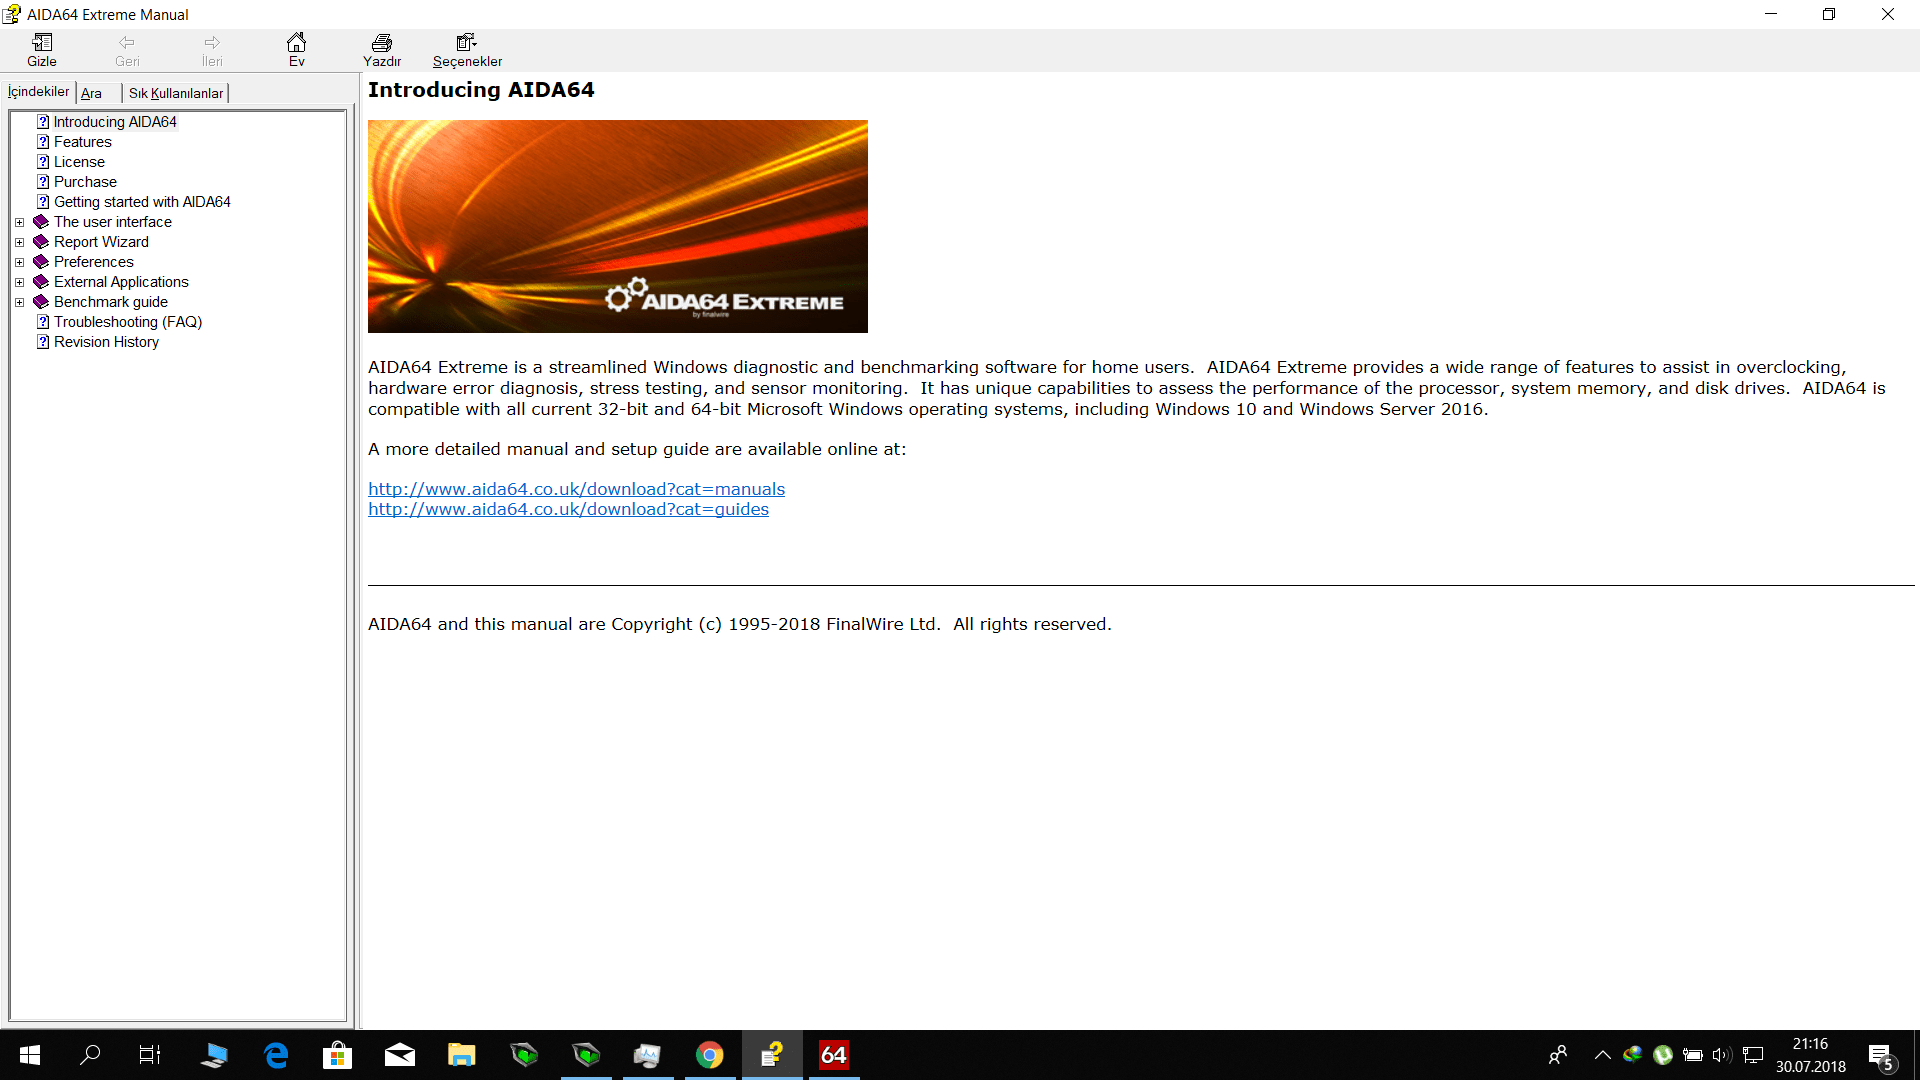Open Getting started with AIDA64 topic
This screenshot has height=1080, width=1920.
(x=142, y=202)
